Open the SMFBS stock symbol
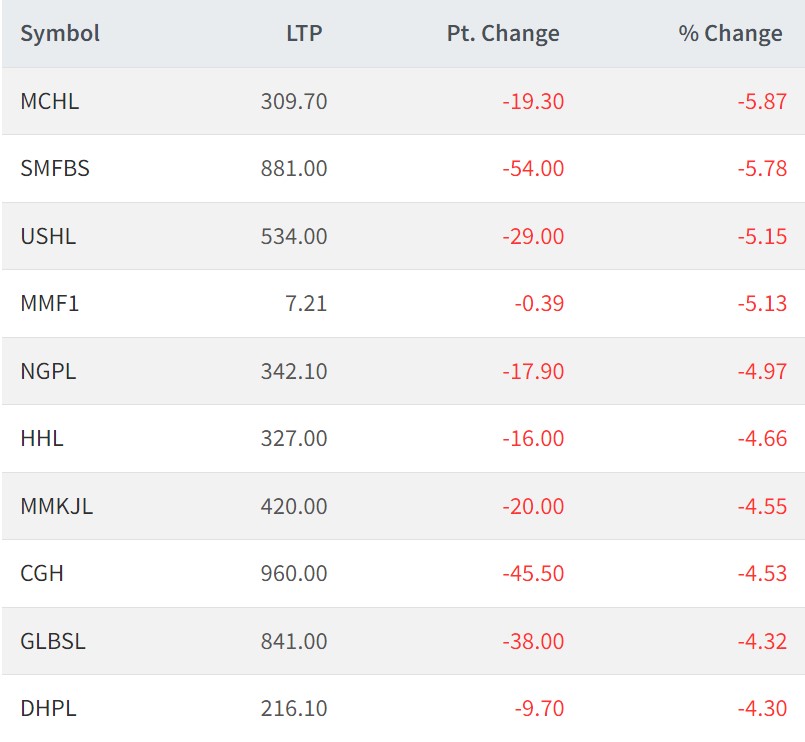Image resolution: width=805 pixels, height=742 pixels. [x=55, y=168]
